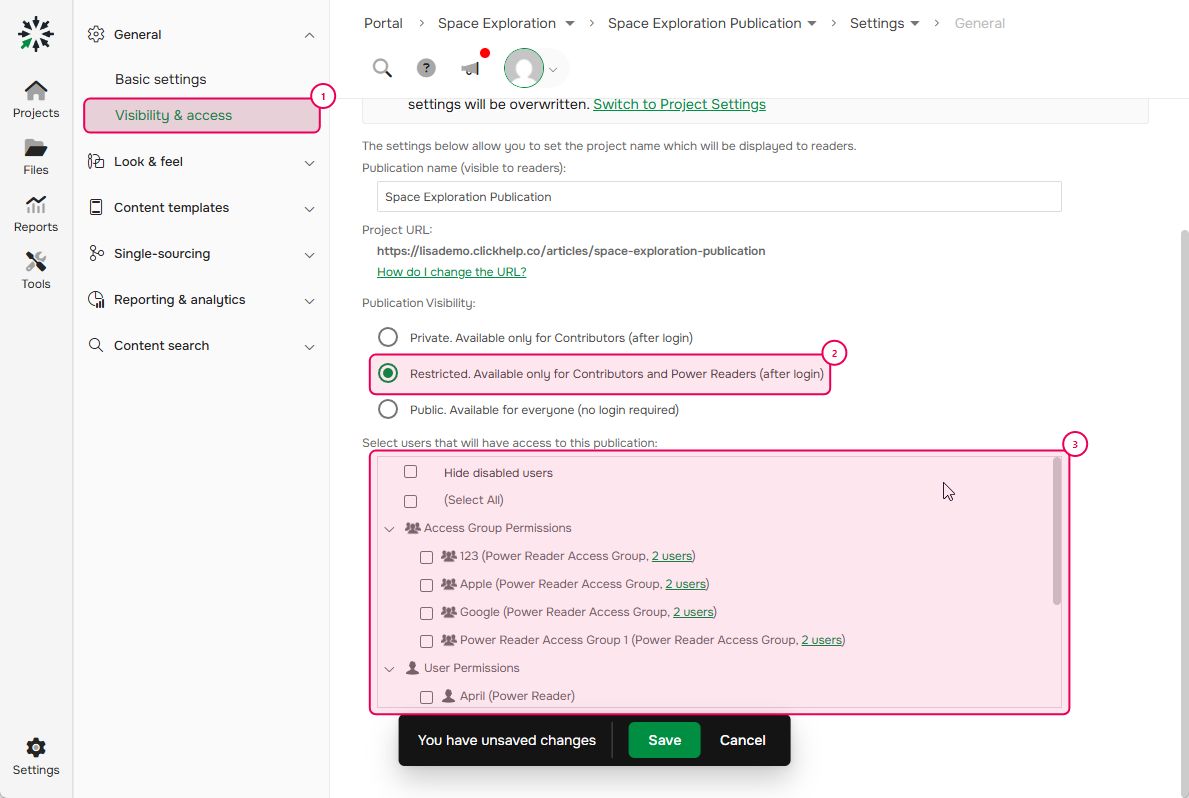Click the General breadcrumb item
This screenshot has width=1189, height=798.
tap(979, 24)
